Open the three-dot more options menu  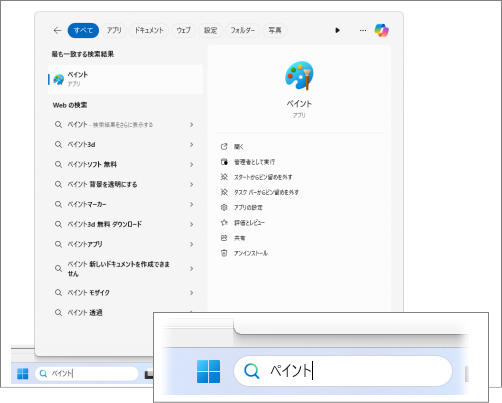tap(363, 30)
